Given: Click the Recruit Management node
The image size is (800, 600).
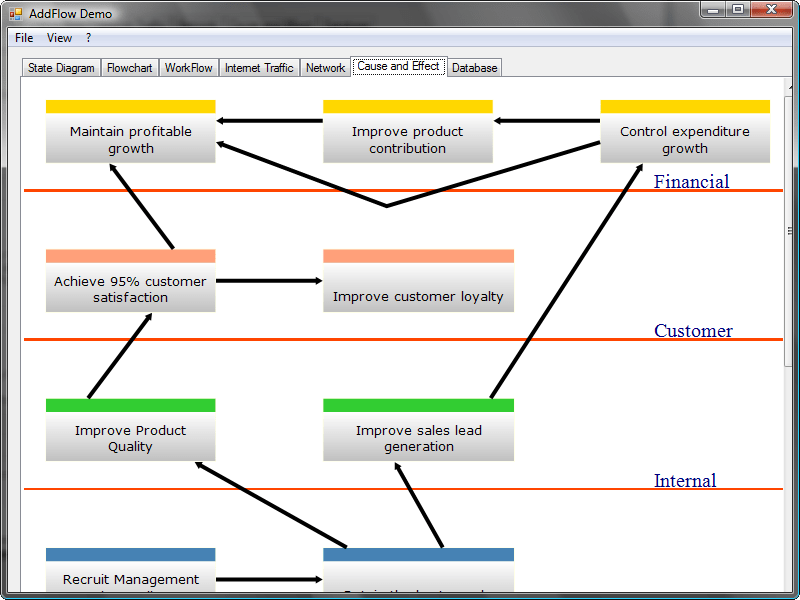Looking at the screenshot, I should [x=130, y=580].
